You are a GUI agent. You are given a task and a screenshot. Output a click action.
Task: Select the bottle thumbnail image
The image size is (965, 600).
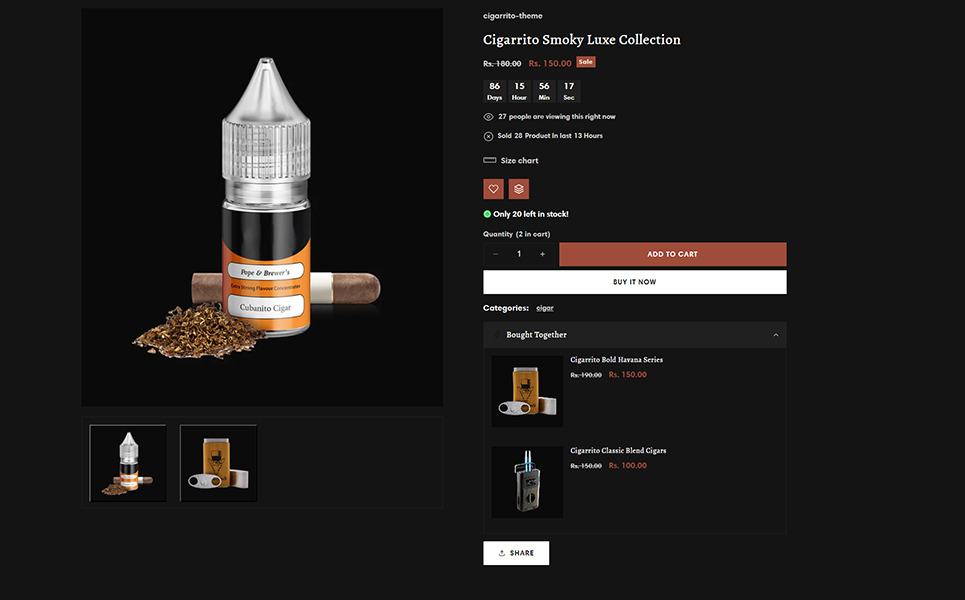[128, 463]
